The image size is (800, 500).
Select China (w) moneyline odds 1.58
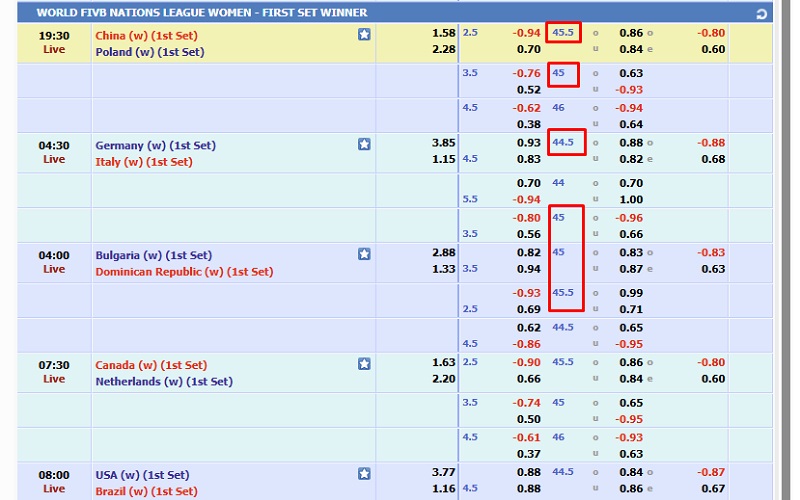[444, 33]
